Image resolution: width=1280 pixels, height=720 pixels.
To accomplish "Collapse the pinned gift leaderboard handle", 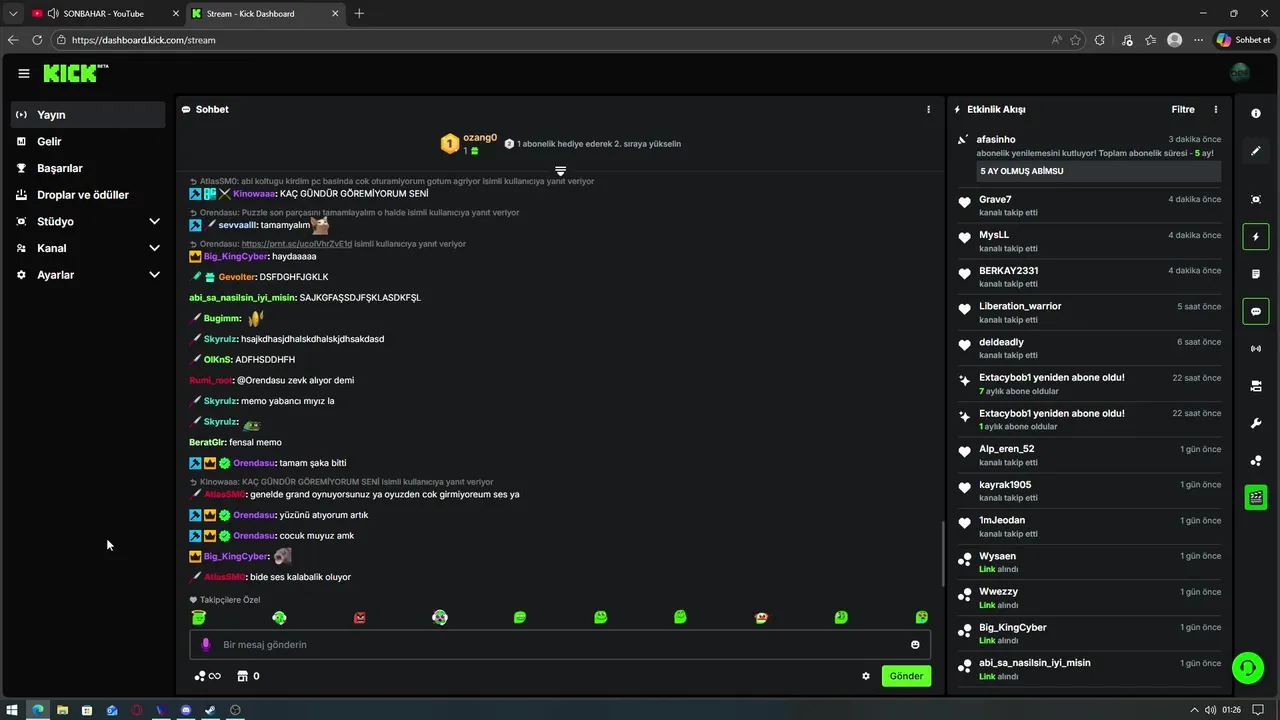I will click(x=560, y=171).
